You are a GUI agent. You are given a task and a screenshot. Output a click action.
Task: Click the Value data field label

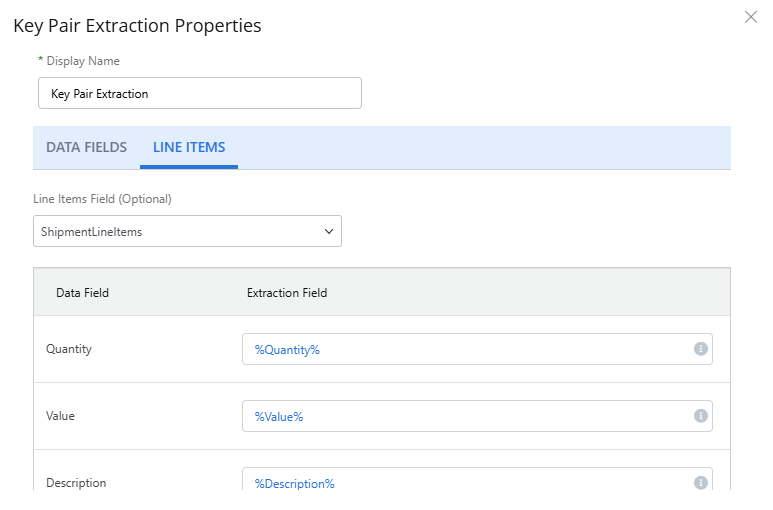(60, 416)
